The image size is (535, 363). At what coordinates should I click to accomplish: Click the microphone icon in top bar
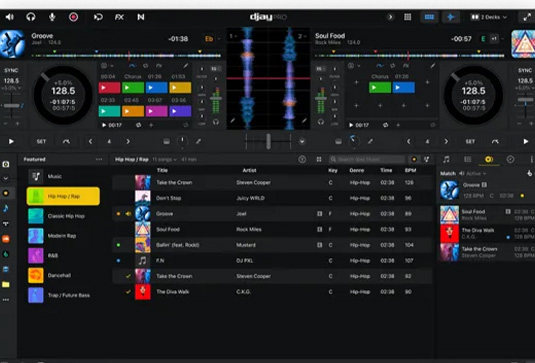click(x=52, y=17)
